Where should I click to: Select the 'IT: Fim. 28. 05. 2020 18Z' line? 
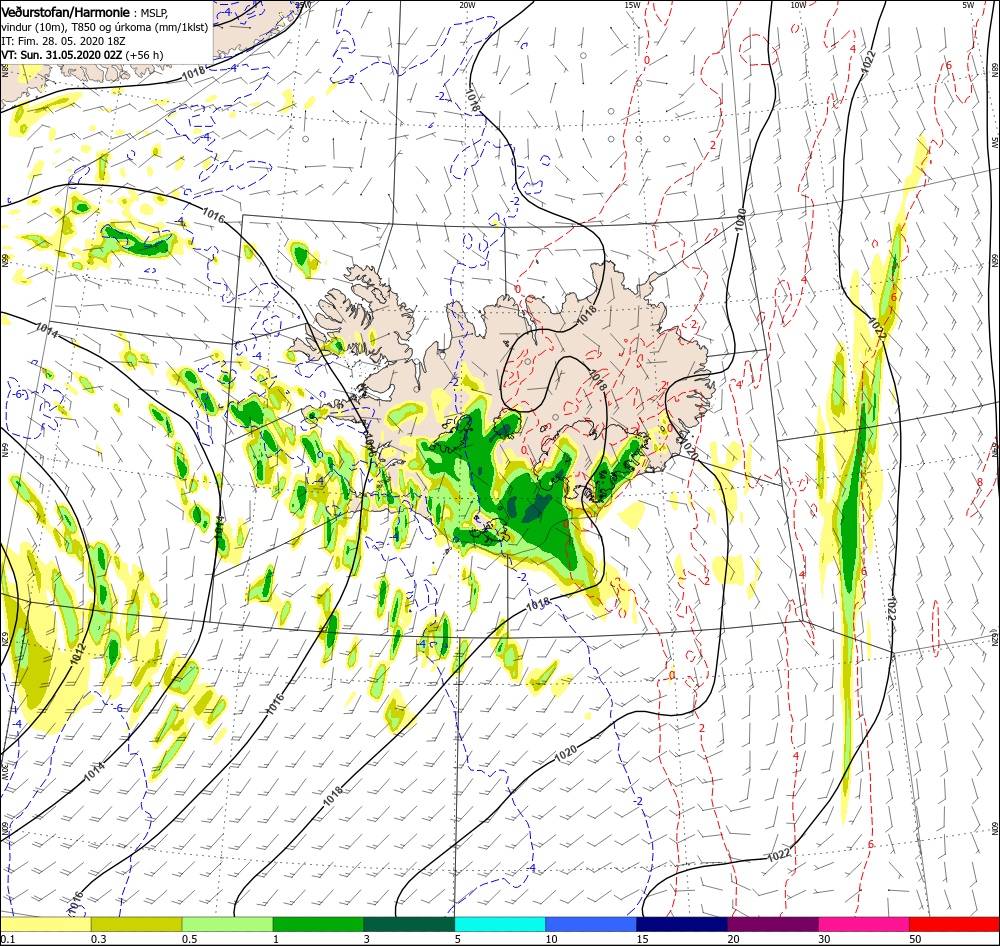pos(63,41)
